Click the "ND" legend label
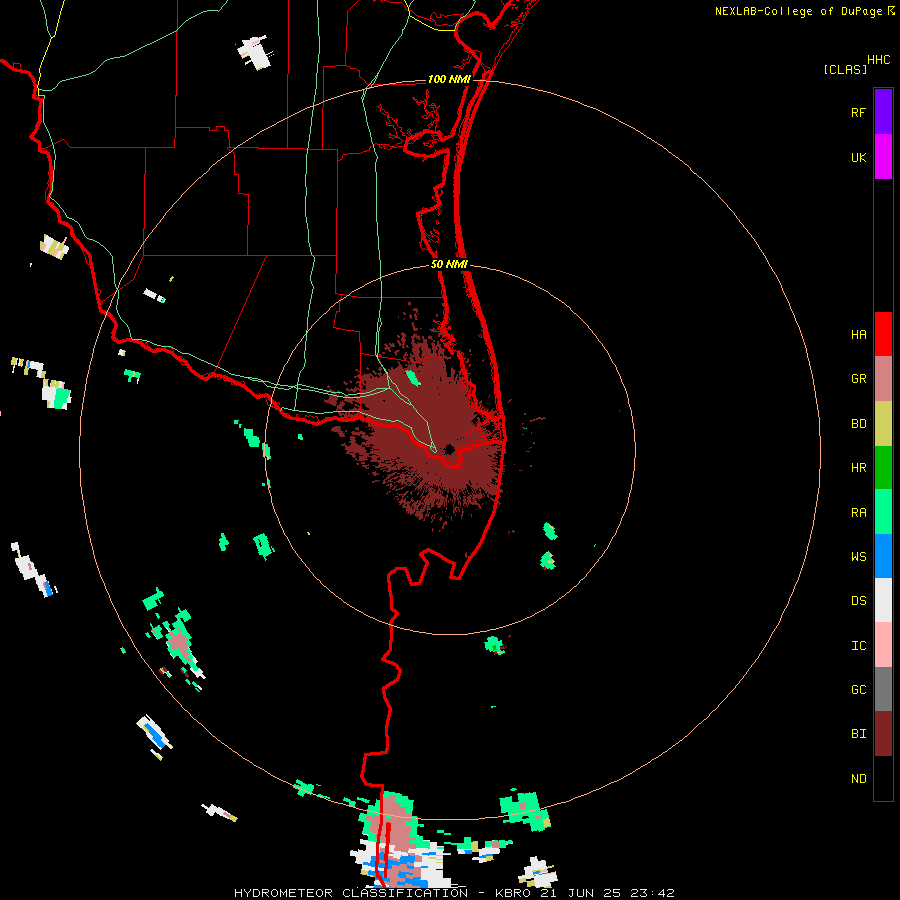 (x=858, y=779)
